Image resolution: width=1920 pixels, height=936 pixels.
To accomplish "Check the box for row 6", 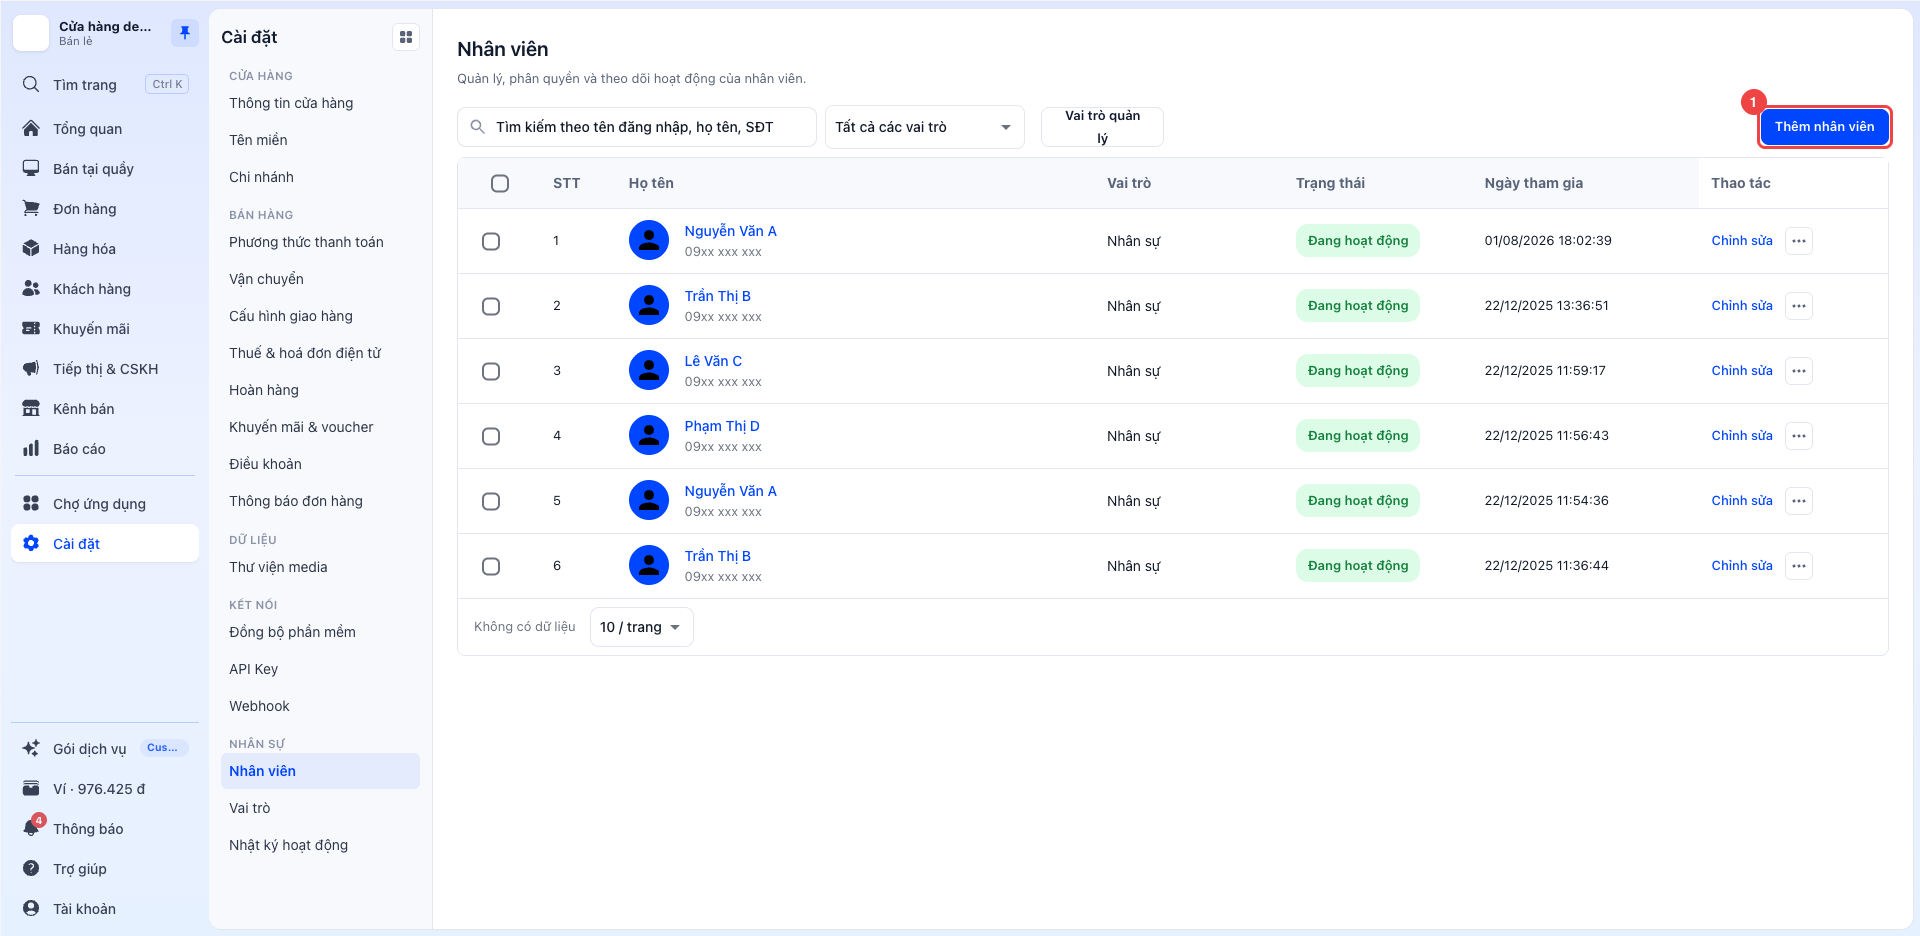I will coord(491,566).
